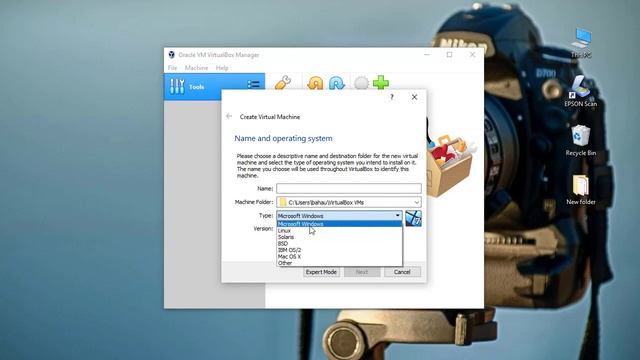Click the New machine gear icon
This screenshot has height=360, width=640.
click(361, 83)
